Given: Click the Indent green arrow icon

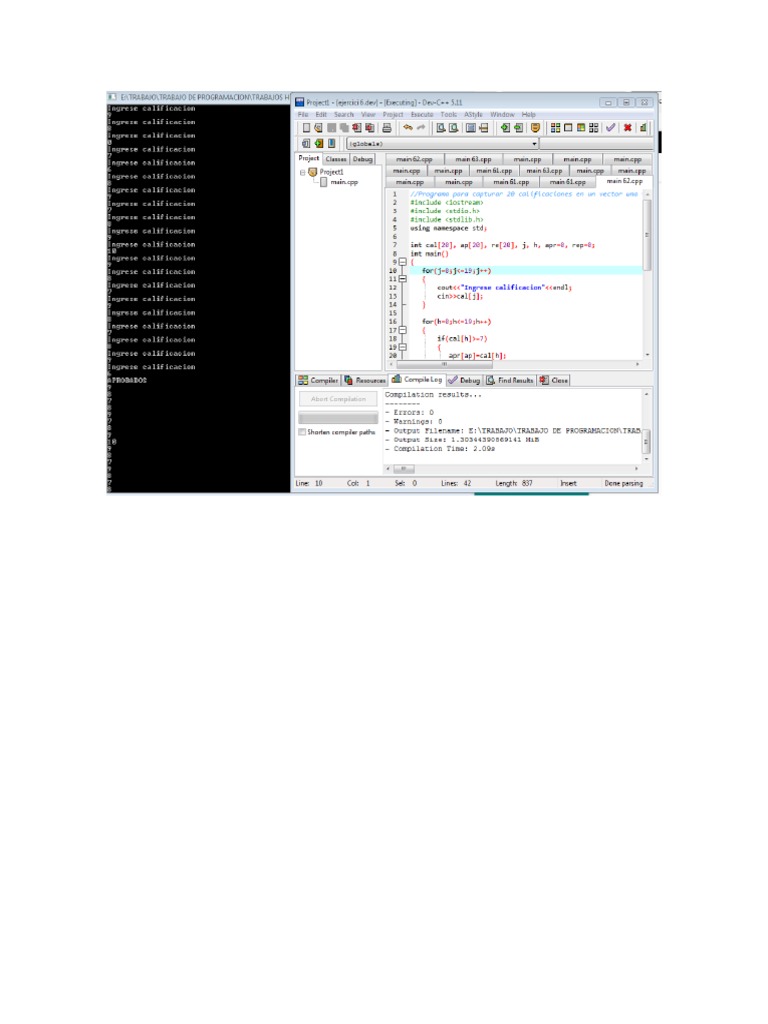Looking at the screenshot, I should coord(505,128).
